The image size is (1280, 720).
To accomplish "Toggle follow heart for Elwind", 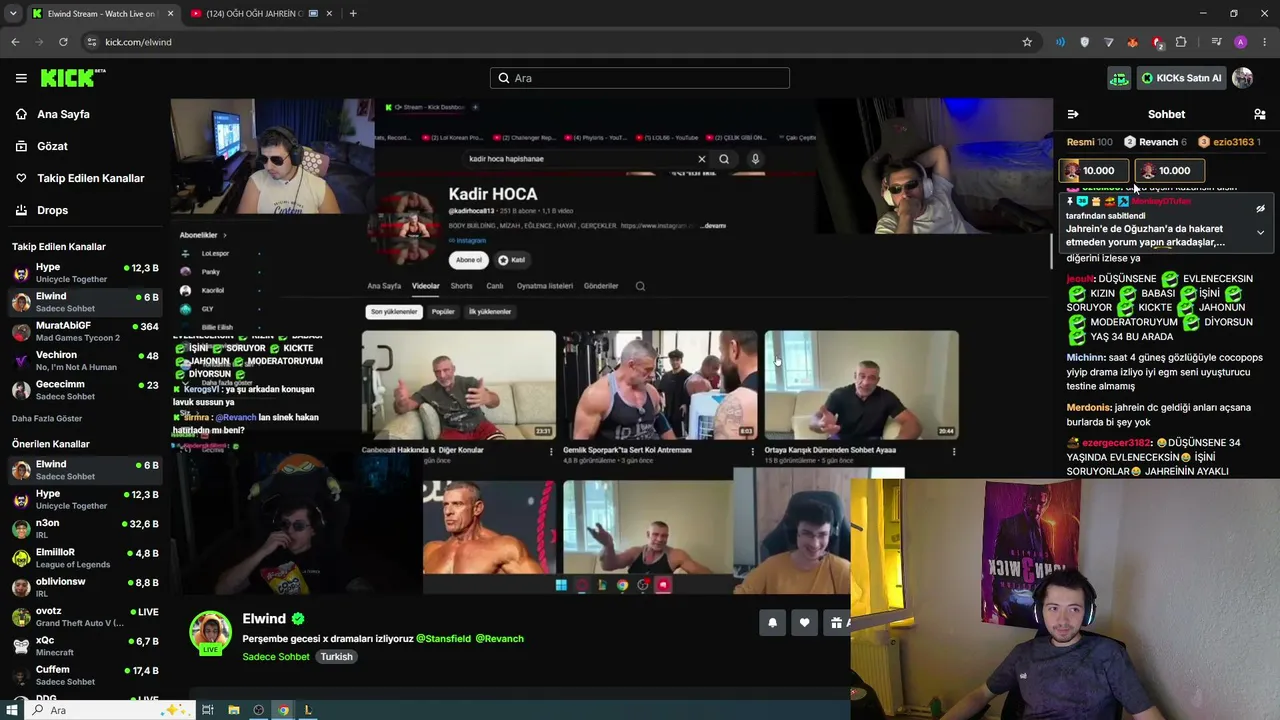I will tap(804, 623).
